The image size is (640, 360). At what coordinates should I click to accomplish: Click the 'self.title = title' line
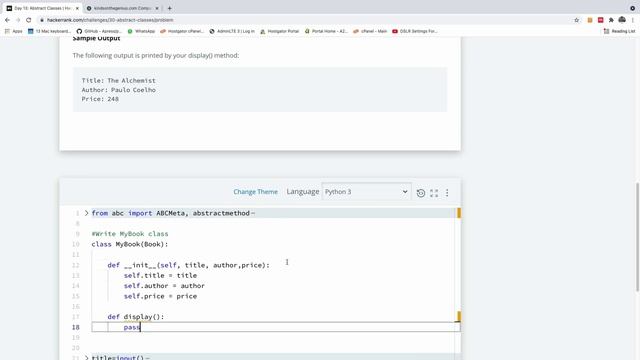point(160,276)
